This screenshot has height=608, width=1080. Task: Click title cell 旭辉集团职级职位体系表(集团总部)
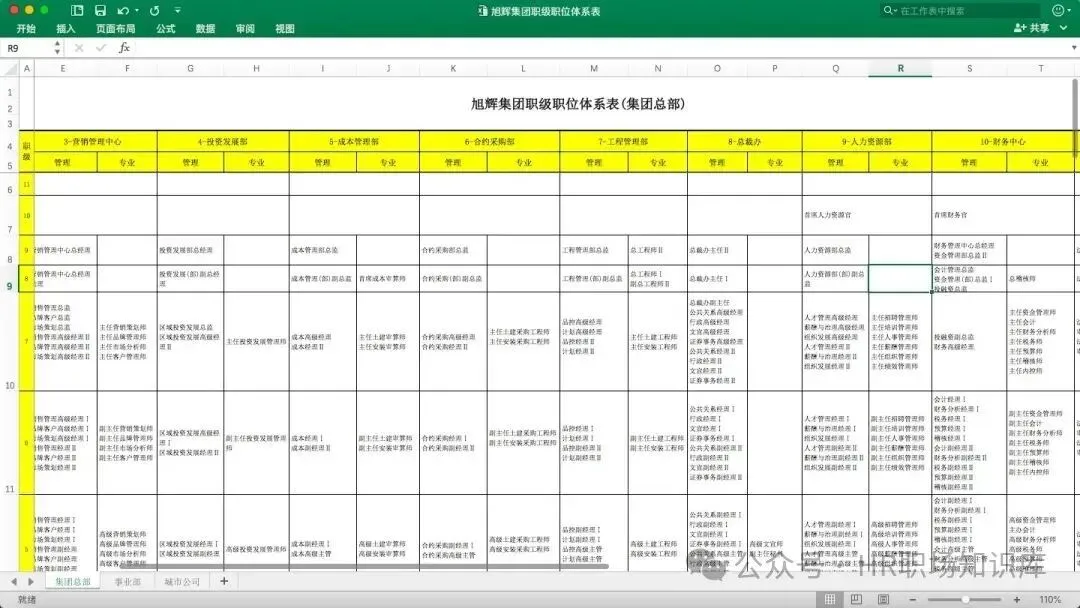[578, 104]
